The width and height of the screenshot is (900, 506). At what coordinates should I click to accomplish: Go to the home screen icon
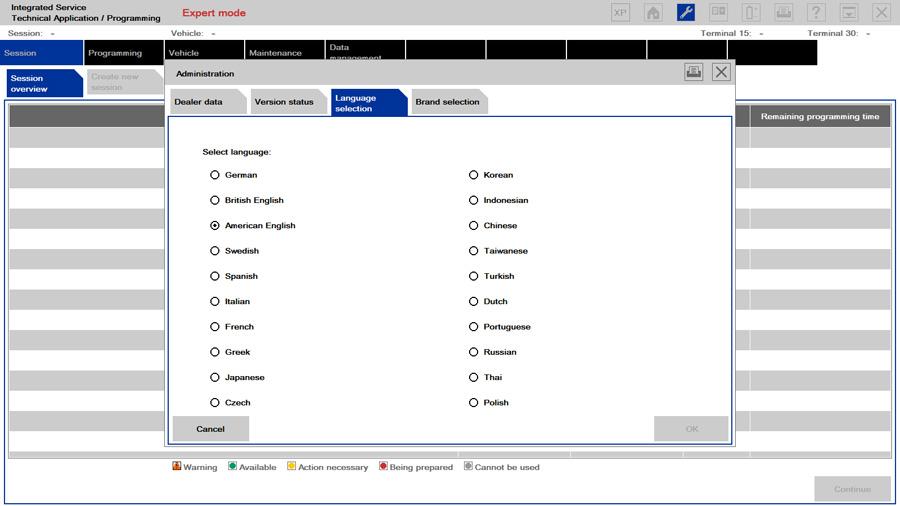pyautogui.click(x=653, y=13)
